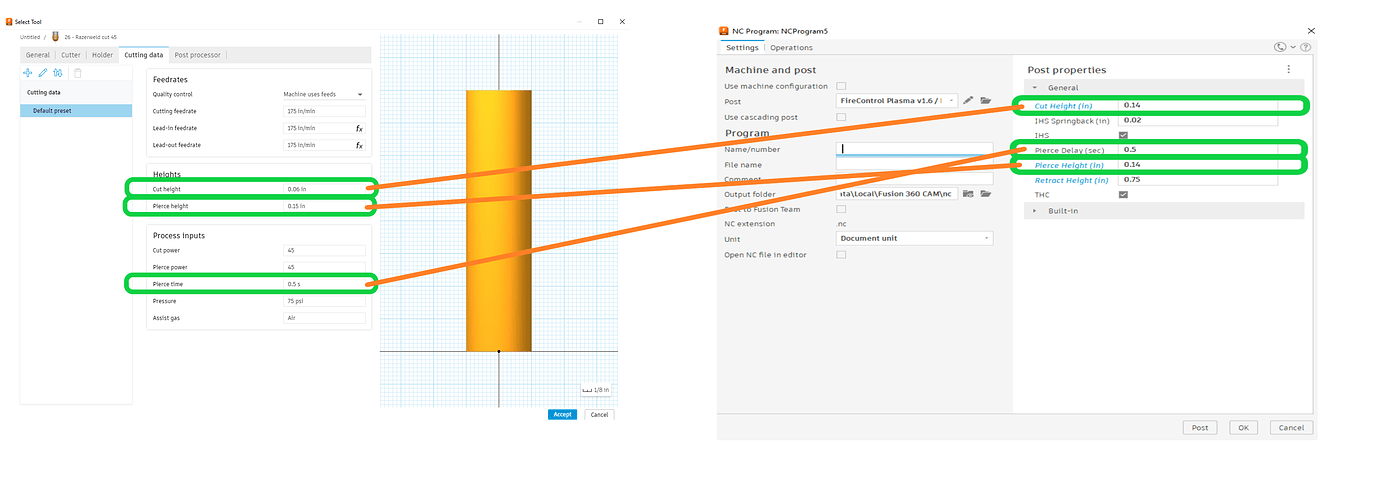The height and width of the screenshot is (484, 1380).
Task: Click the pencil rename preset icon
Action: [x=43, y=73]
